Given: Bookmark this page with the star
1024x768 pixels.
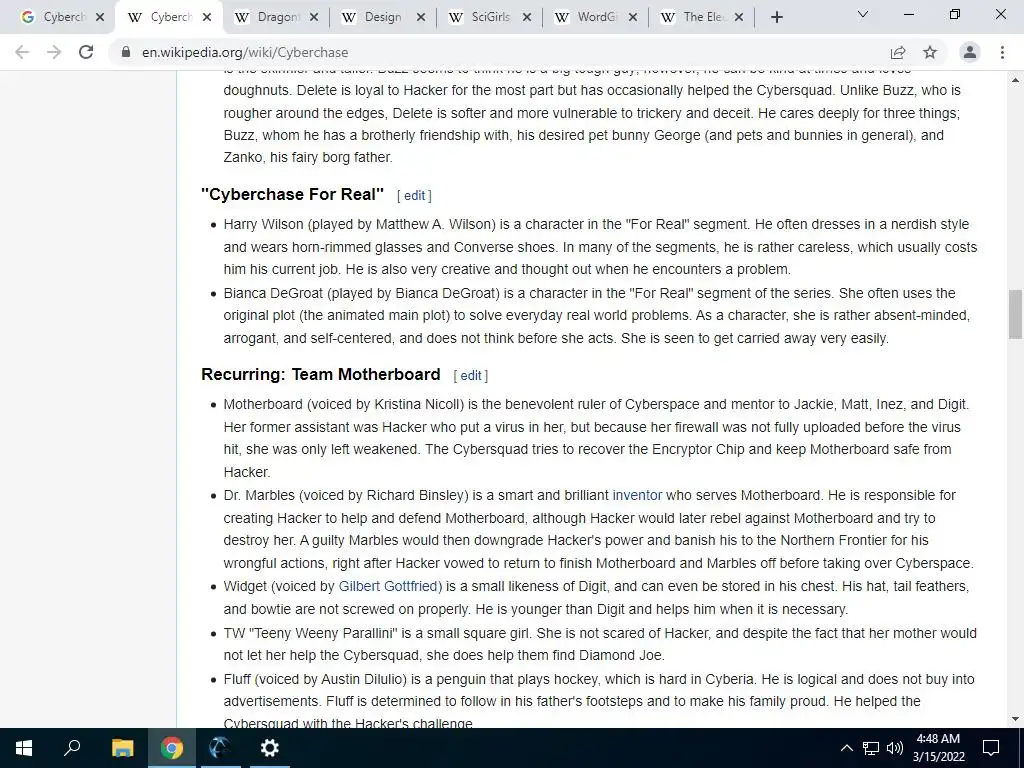Looking at the screenshot, I should [x=930, y=52].
